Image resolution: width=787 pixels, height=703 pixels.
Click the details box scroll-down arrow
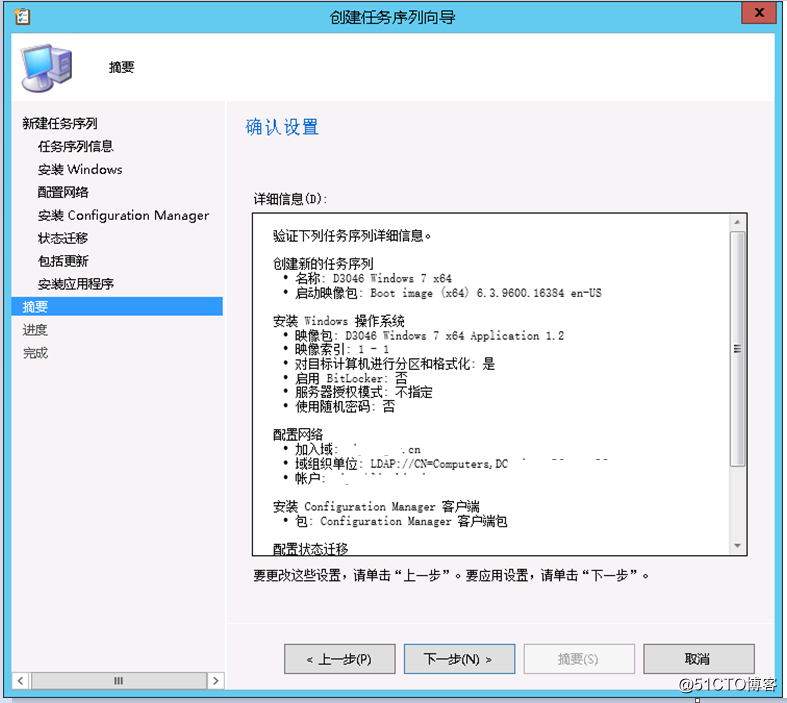pos(737,546)
